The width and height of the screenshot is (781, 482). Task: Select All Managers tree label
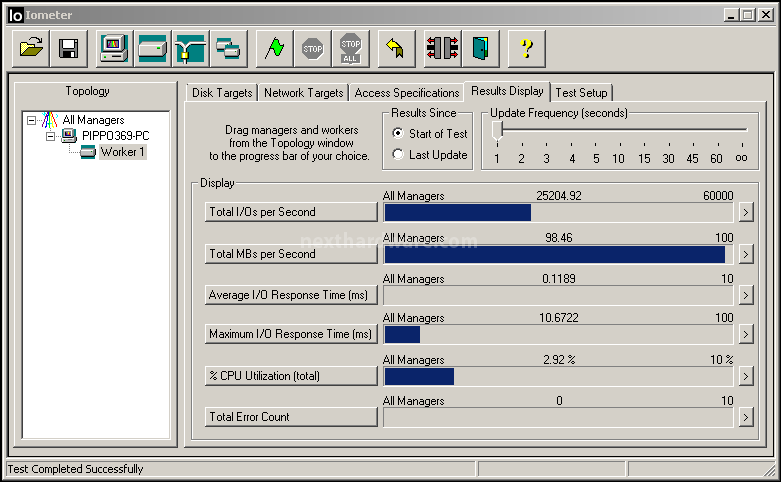93,120
